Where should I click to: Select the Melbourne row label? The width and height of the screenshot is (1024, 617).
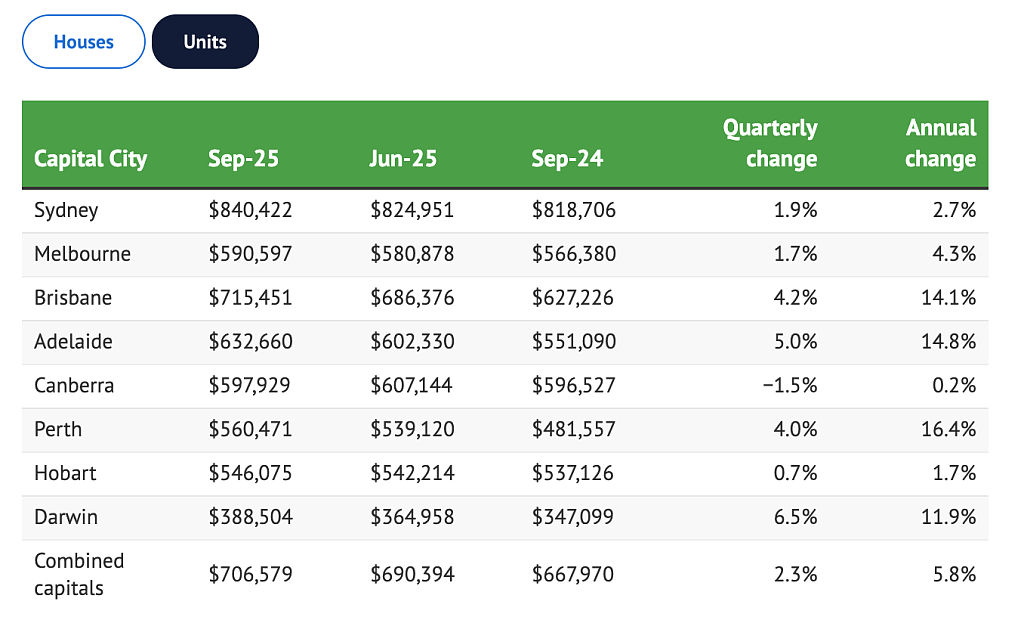(x=82, y=254)
